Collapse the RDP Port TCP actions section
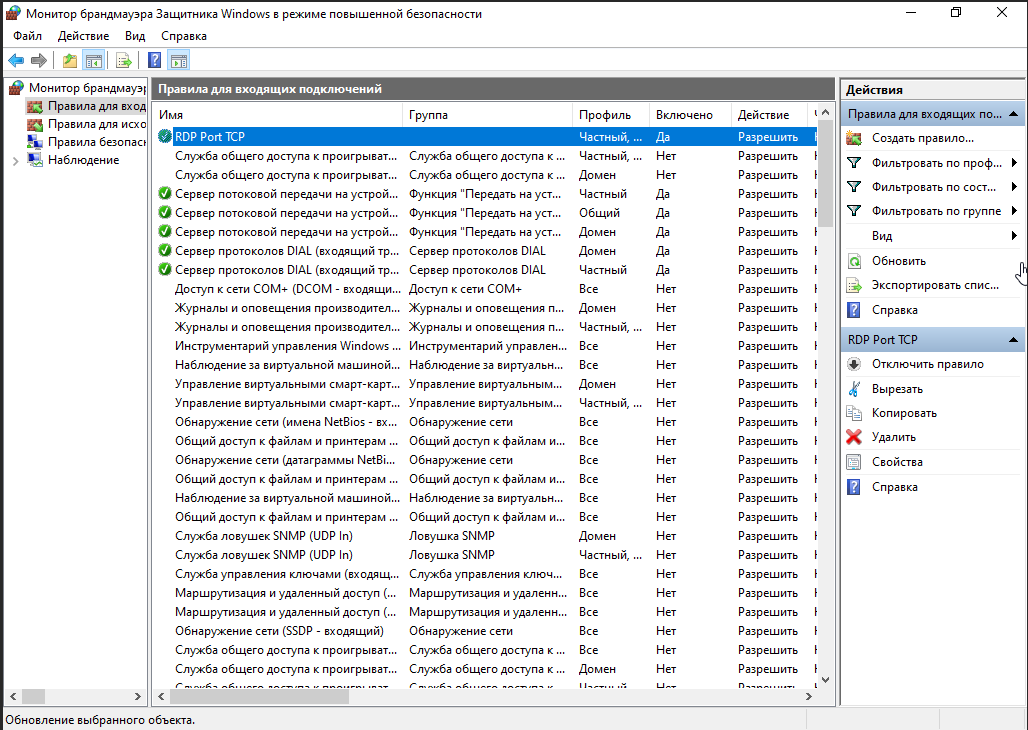 [x=1013, y=340]
